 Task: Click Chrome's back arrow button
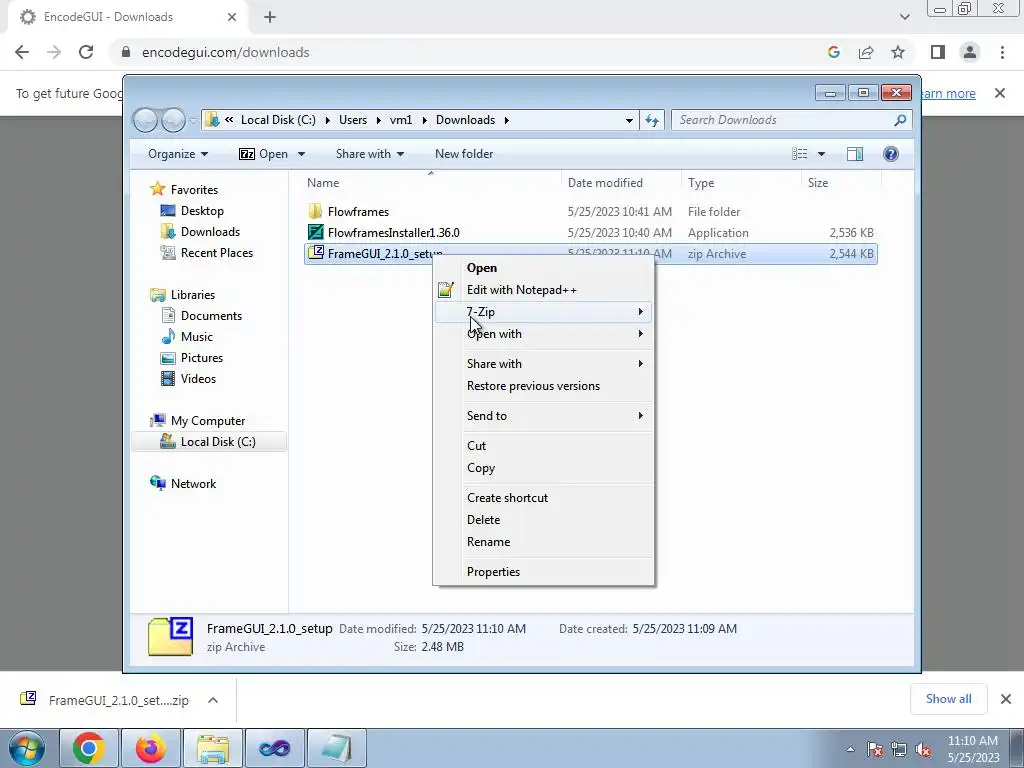22,52
